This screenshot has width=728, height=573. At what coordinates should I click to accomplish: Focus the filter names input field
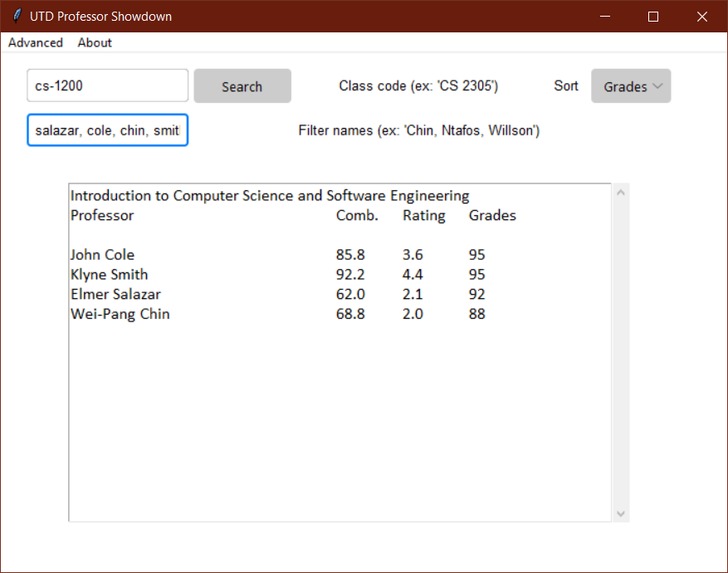[108, 130]
